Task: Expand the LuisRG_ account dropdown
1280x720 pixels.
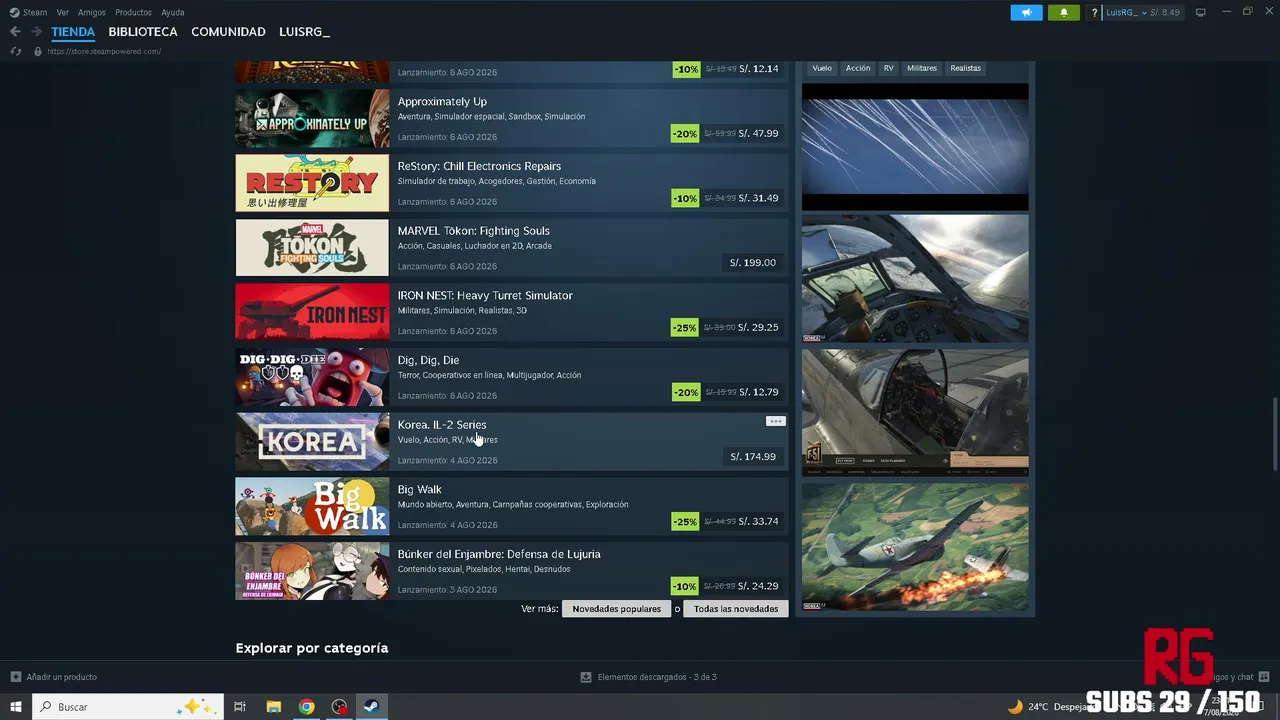Action: click(1142, 12)
